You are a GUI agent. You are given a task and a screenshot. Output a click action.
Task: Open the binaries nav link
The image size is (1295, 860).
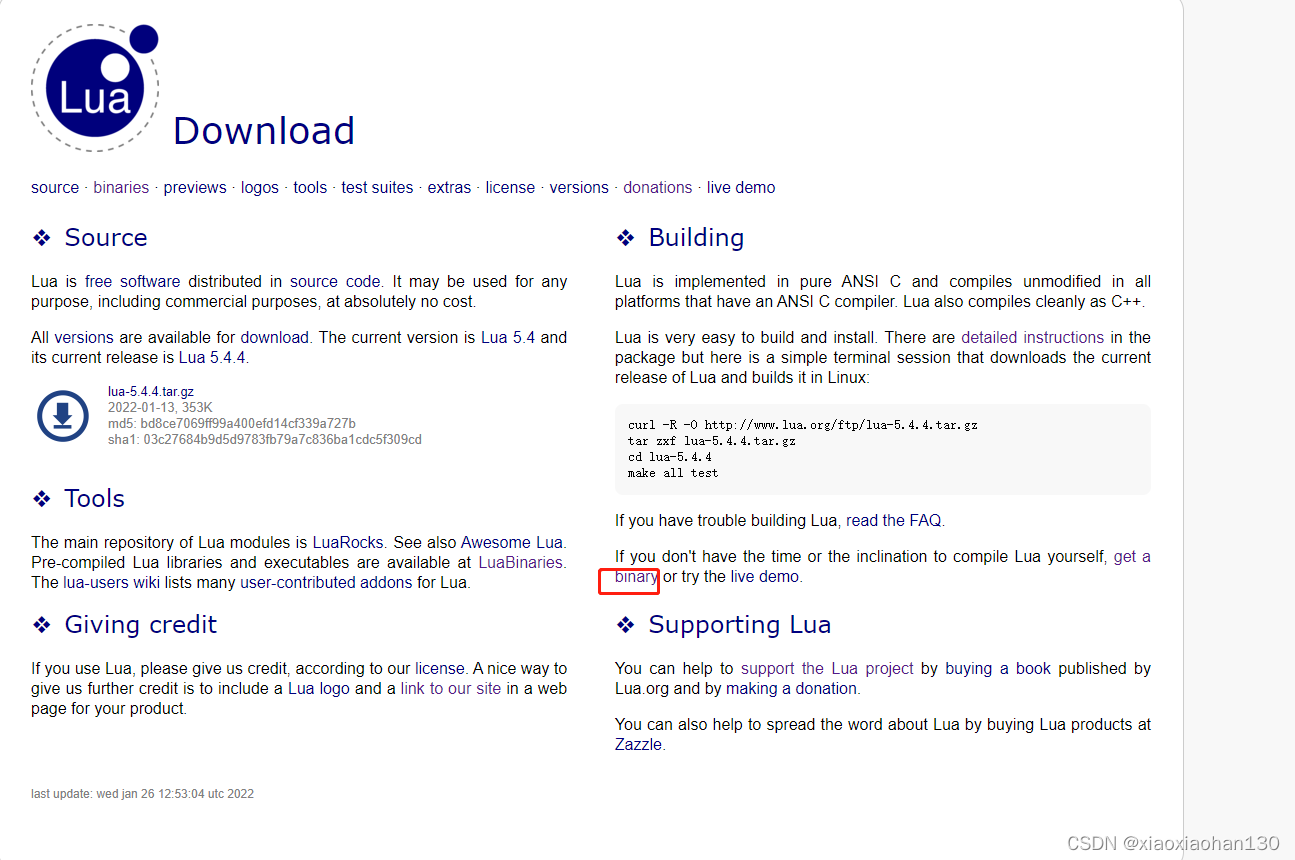121,187
